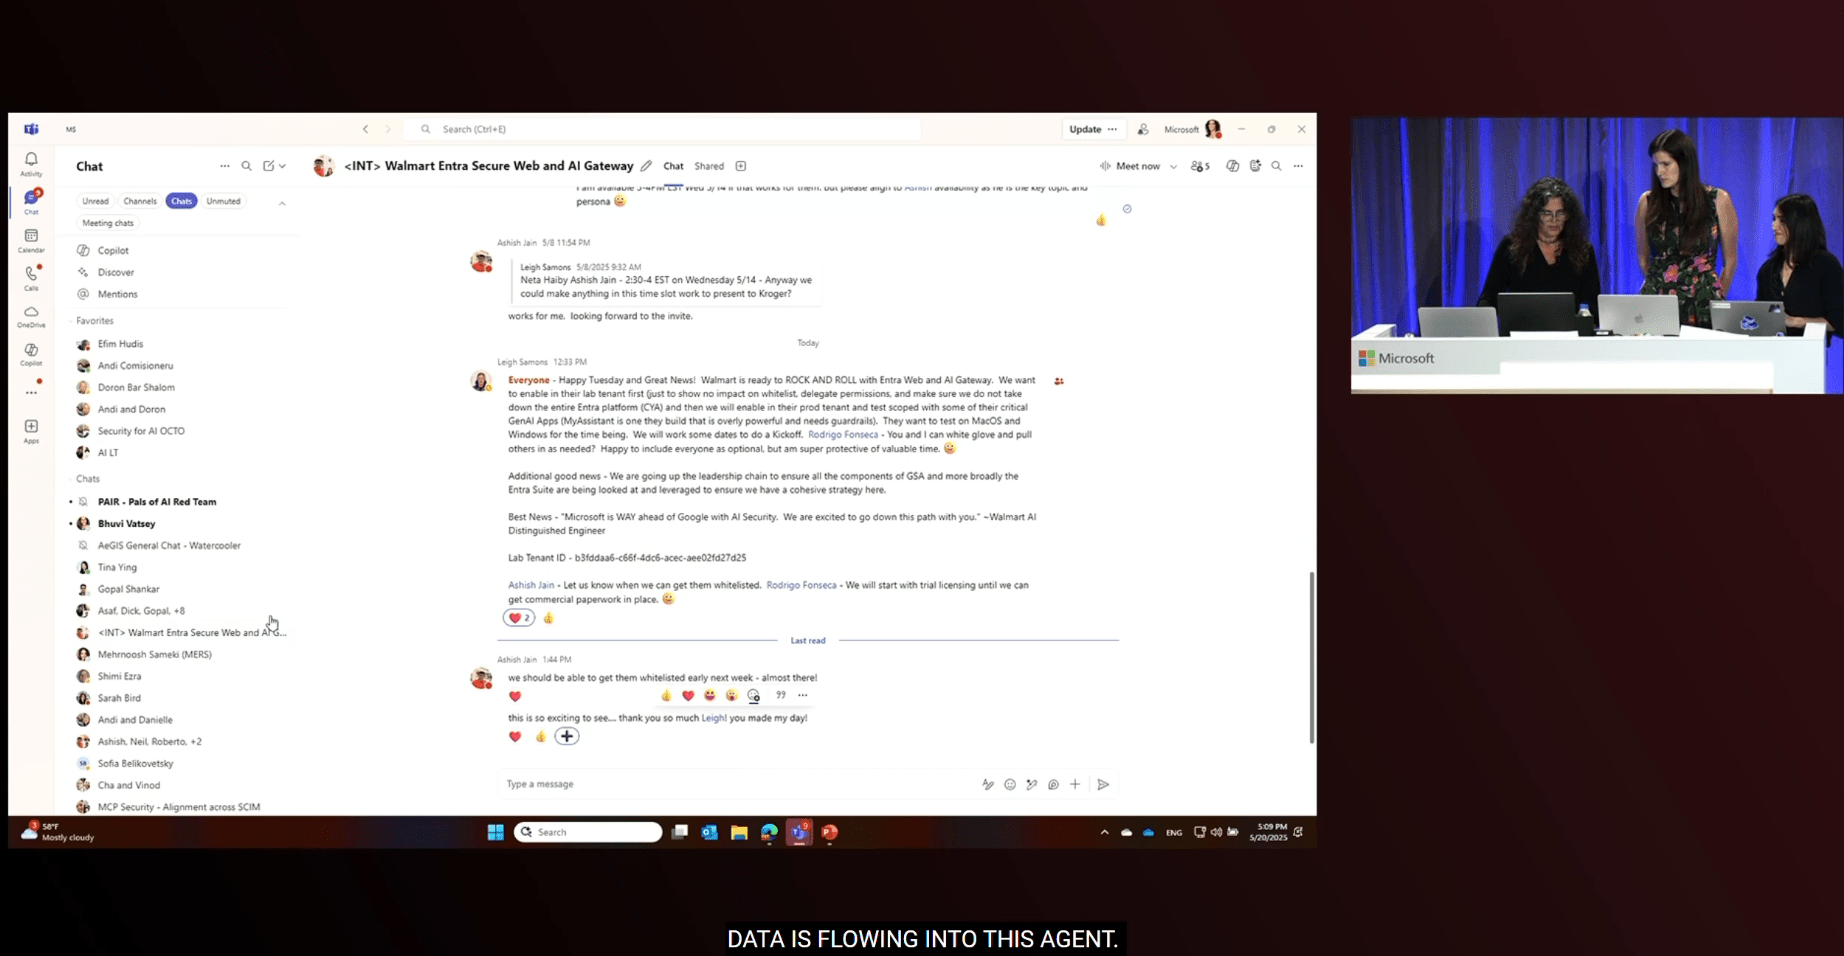
Task: Click the Meet now button
Action: [1131, 166]
